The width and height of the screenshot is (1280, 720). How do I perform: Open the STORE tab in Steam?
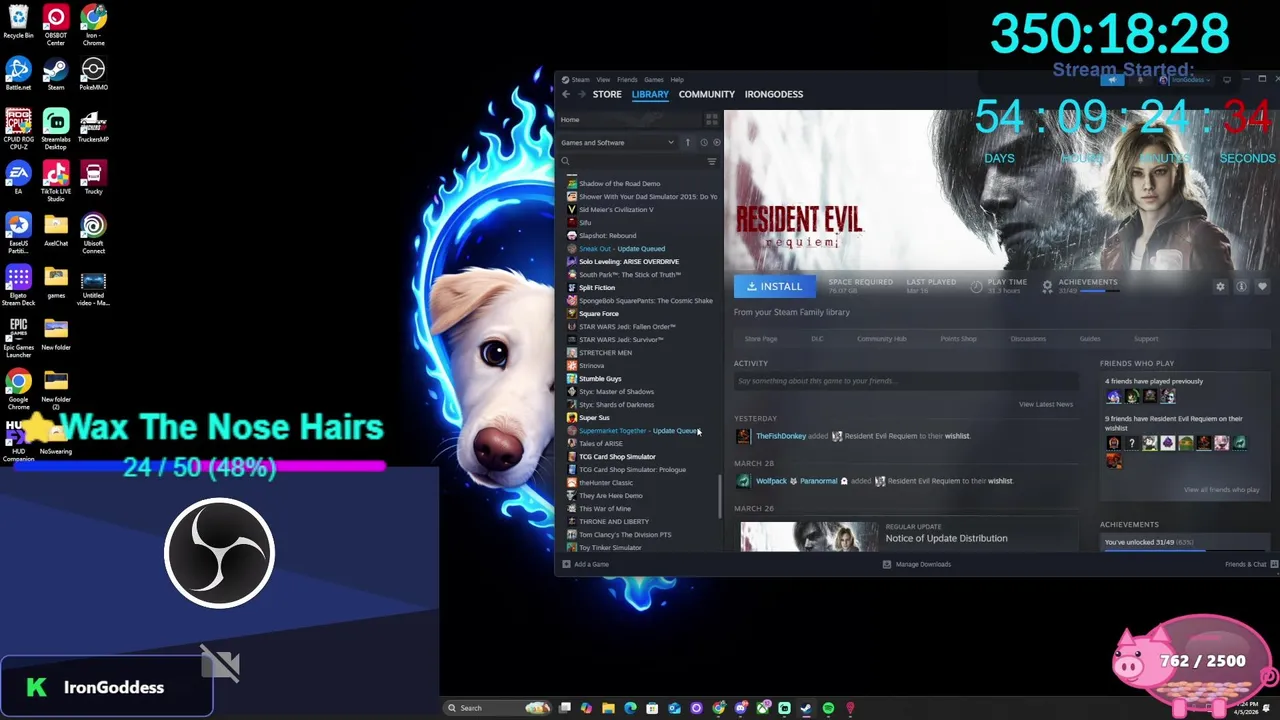(607, 94)
